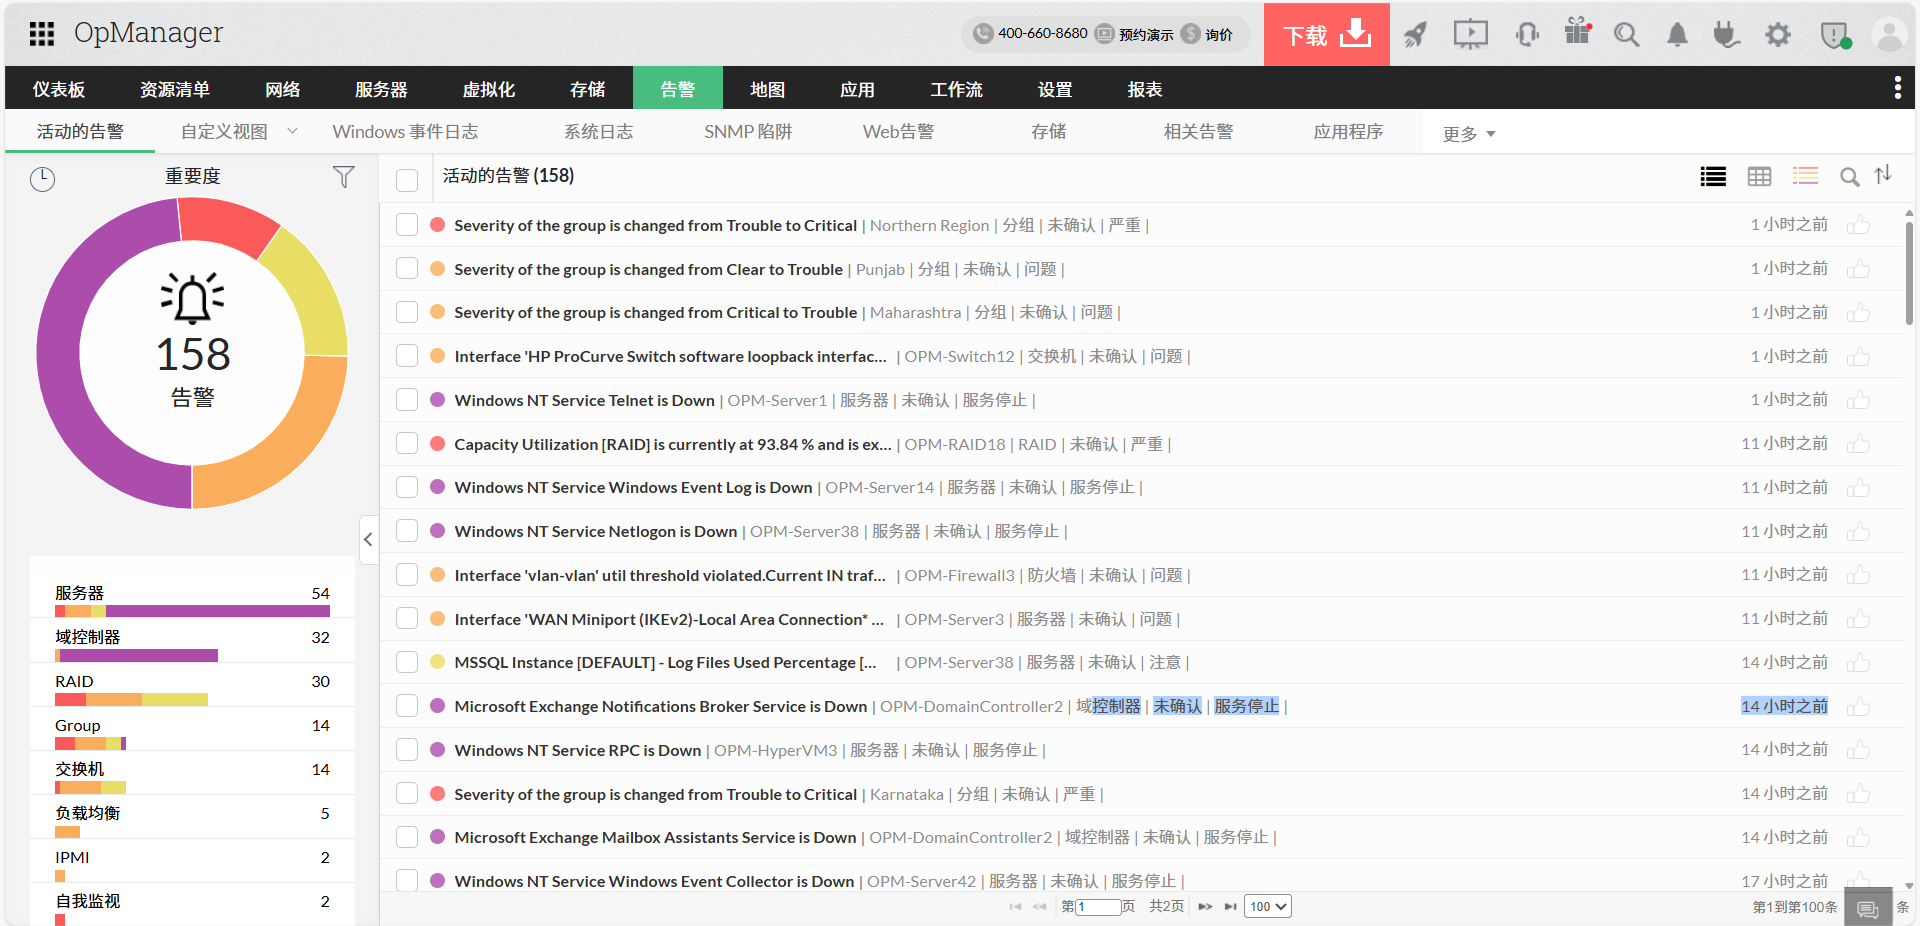Open the page size 100 dropdown
The width and height of the screenshot is (1920, 926).
(x=1267, y=906)
